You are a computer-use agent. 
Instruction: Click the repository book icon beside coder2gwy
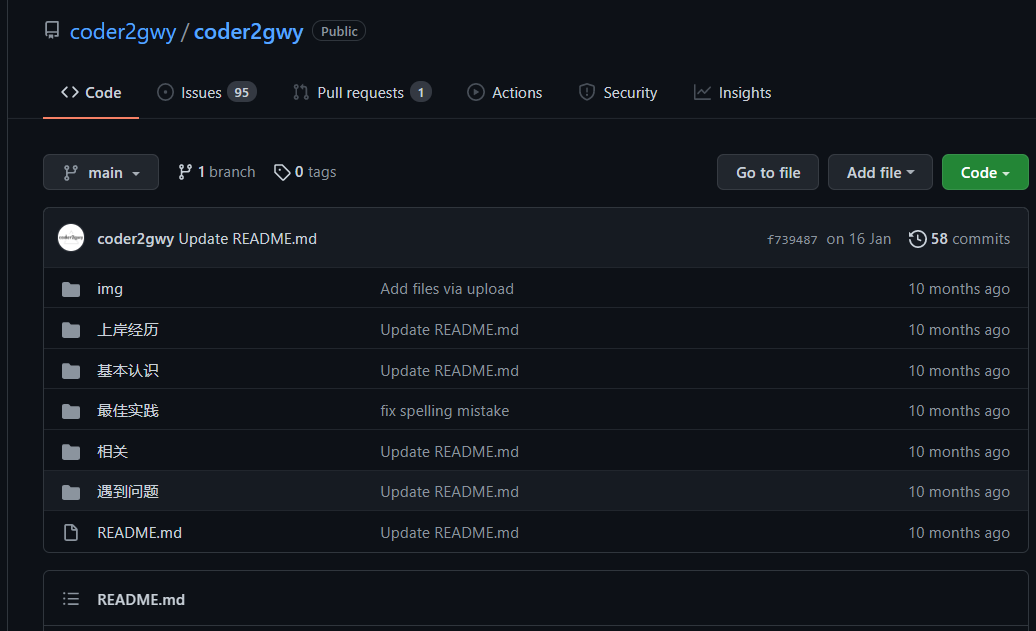[52, 30]
